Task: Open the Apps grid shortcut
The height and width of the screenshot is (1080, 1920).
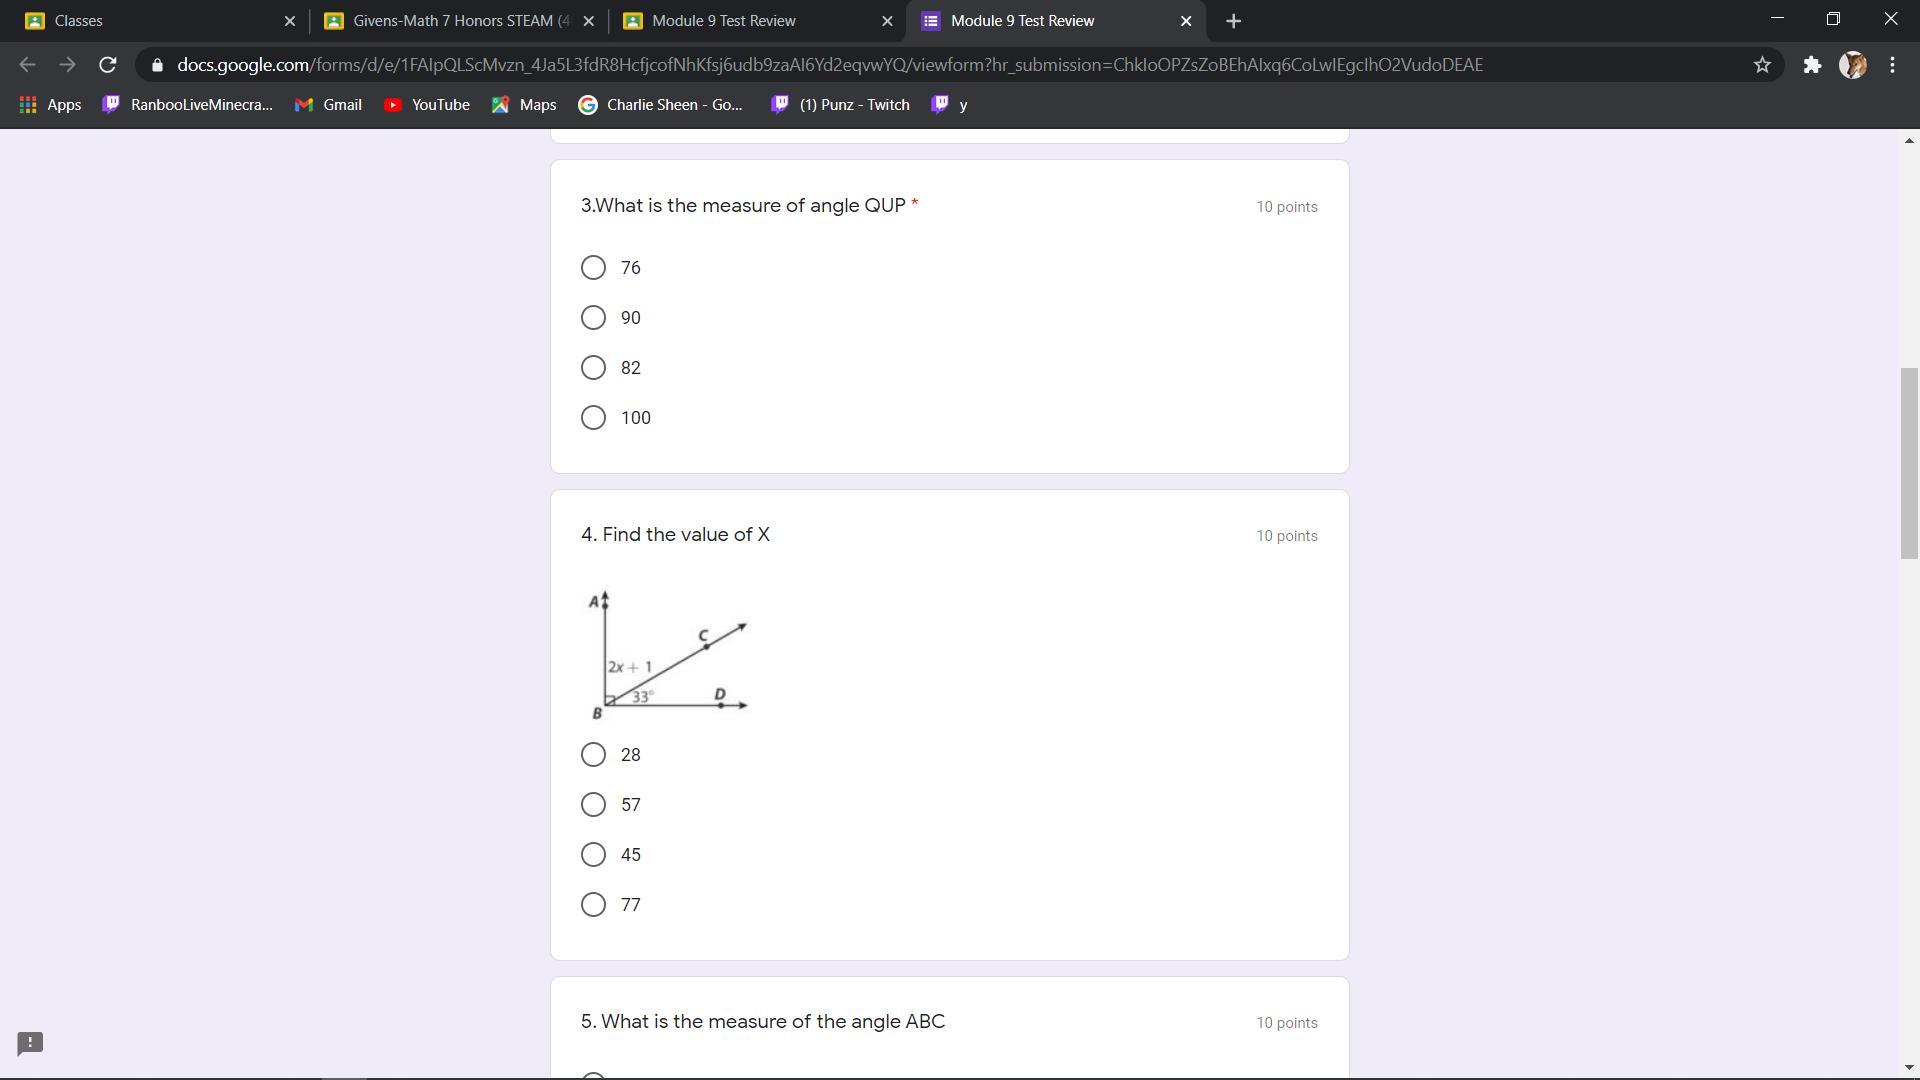Action: 50,105
